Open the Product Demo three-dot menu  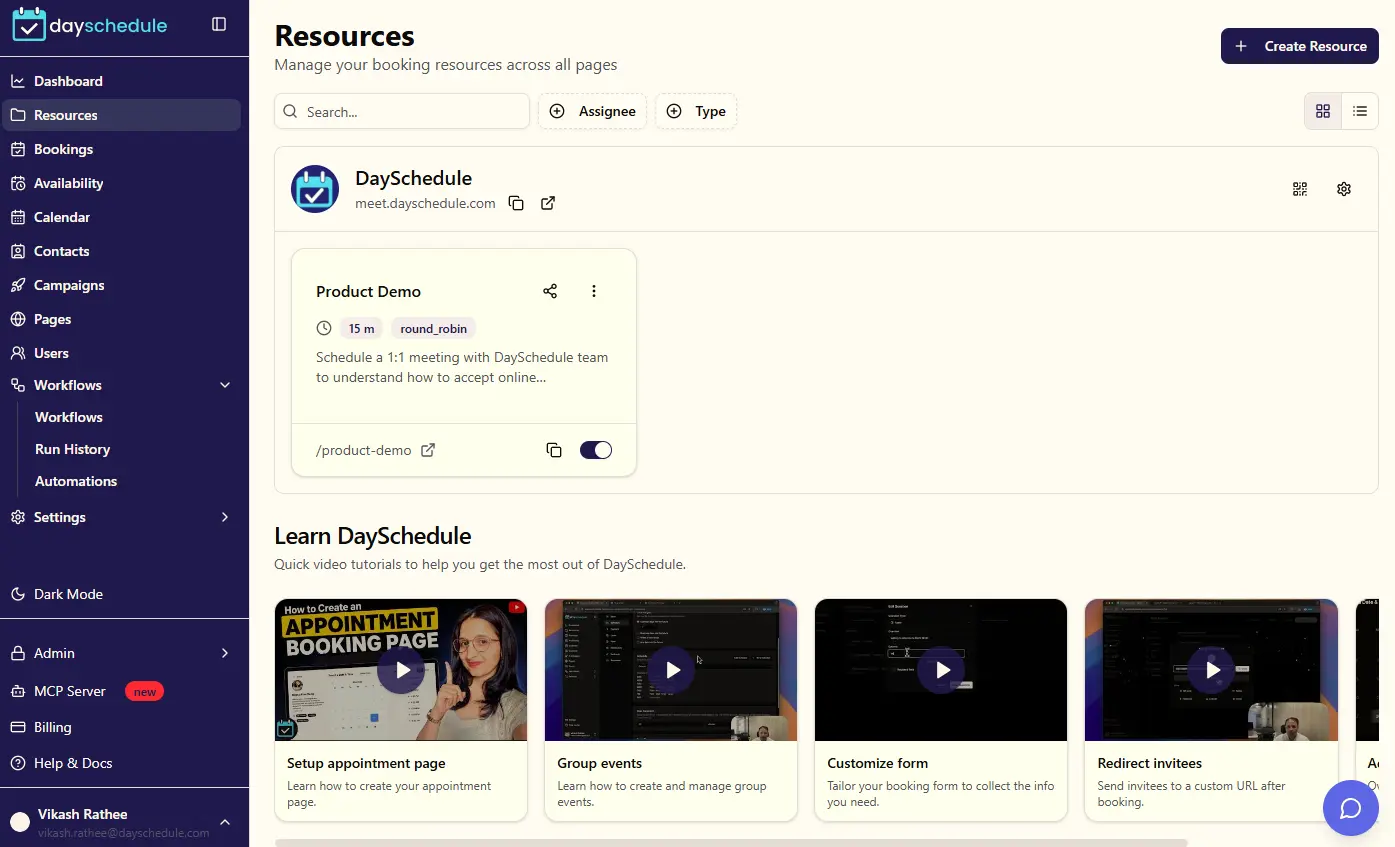pos(594,291)
